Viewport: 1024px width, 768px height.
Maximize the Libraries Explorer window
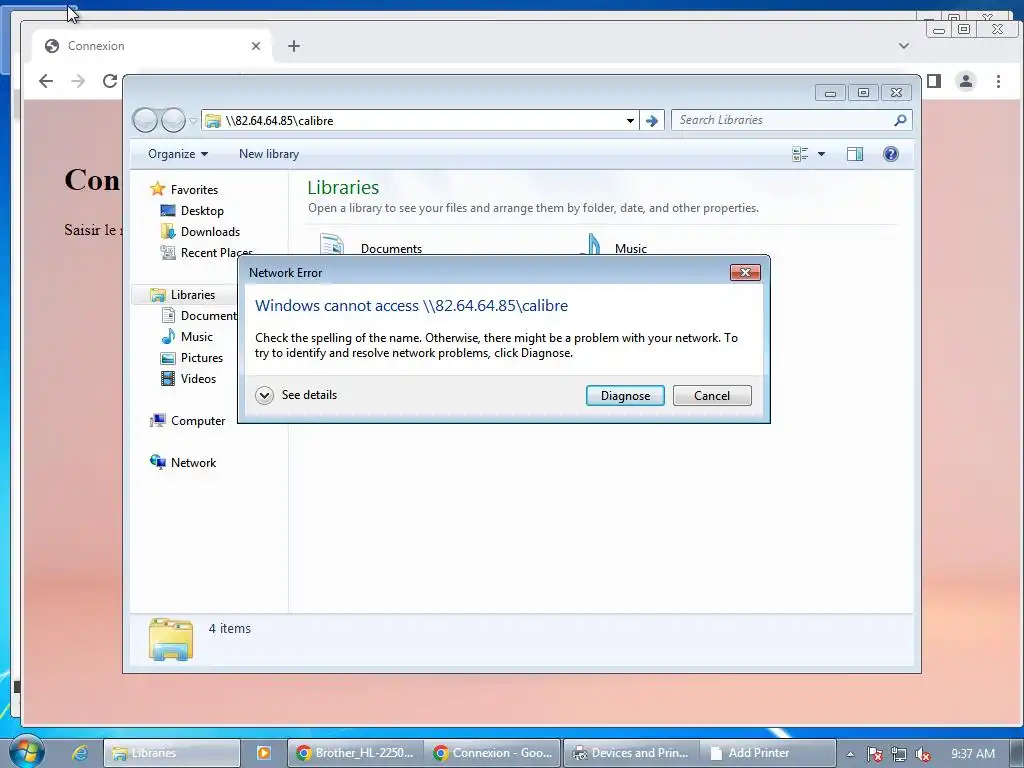(863, 93)
